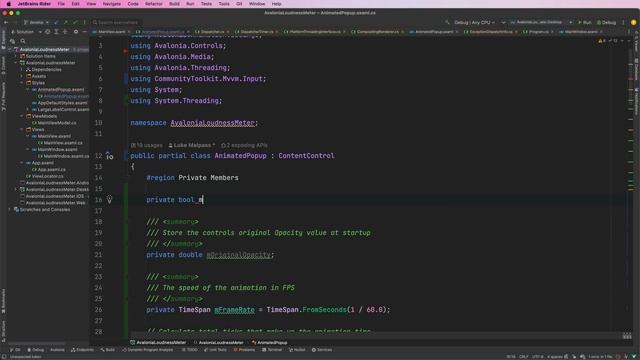
Task: Click the expand all icon in Solution panel
Action: (x=56, y=31)
